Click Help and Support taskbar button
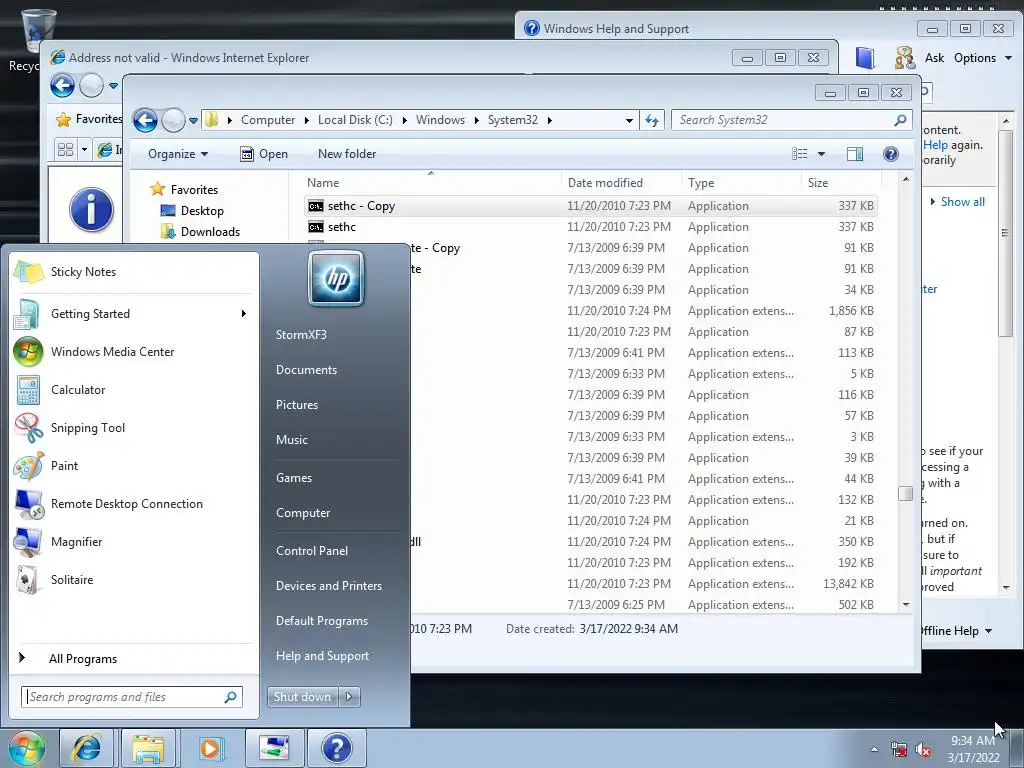1024x768 pixels. point(337,748)
